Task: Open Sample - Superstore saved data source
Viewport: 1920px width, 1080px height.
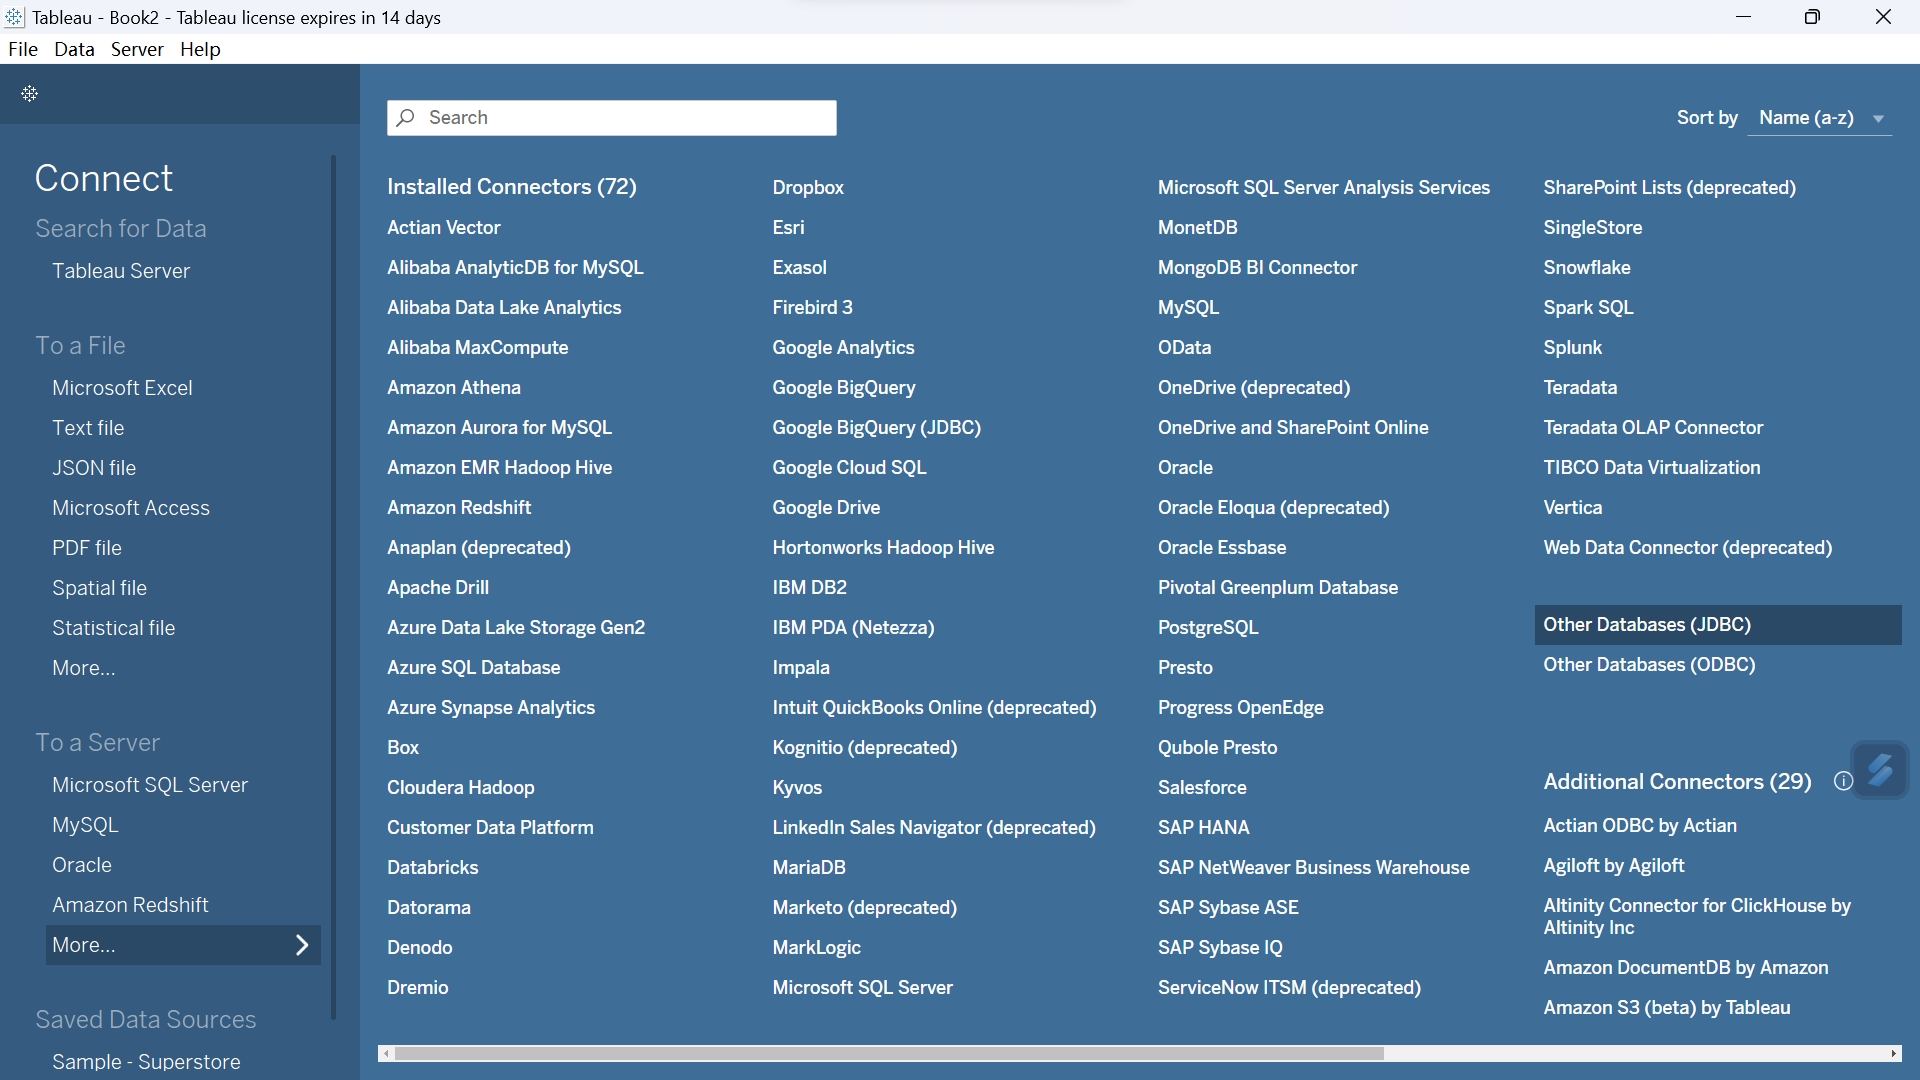Action: (x=146, y=1062)
